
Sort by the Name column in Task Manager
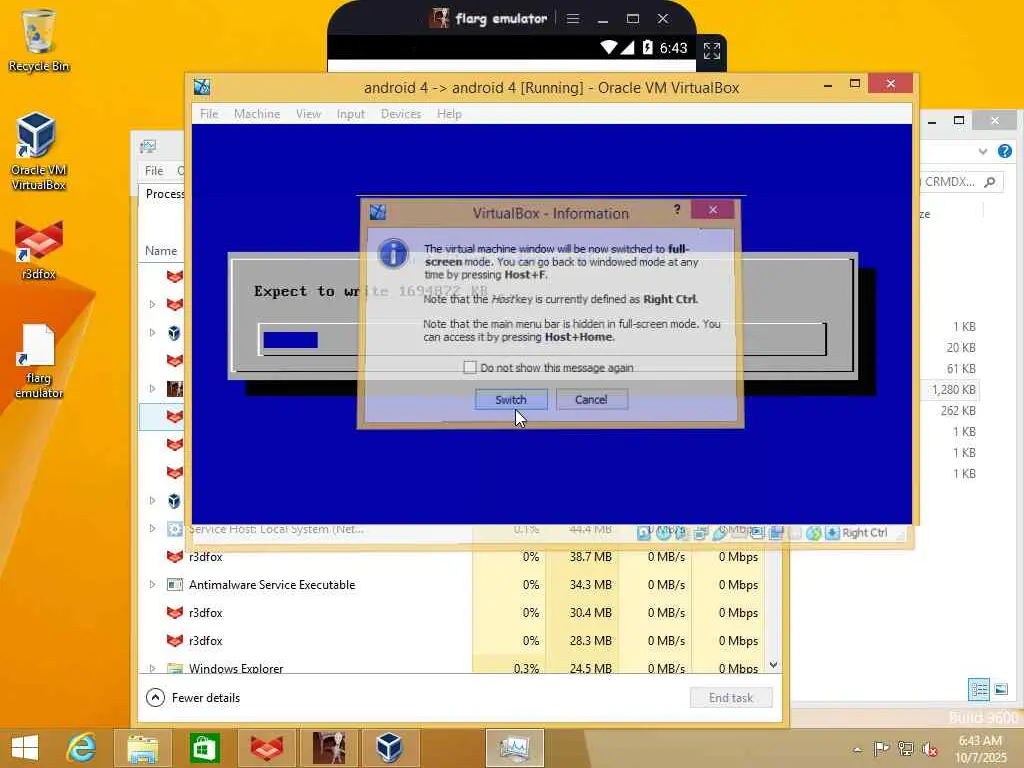click(161, 251)
